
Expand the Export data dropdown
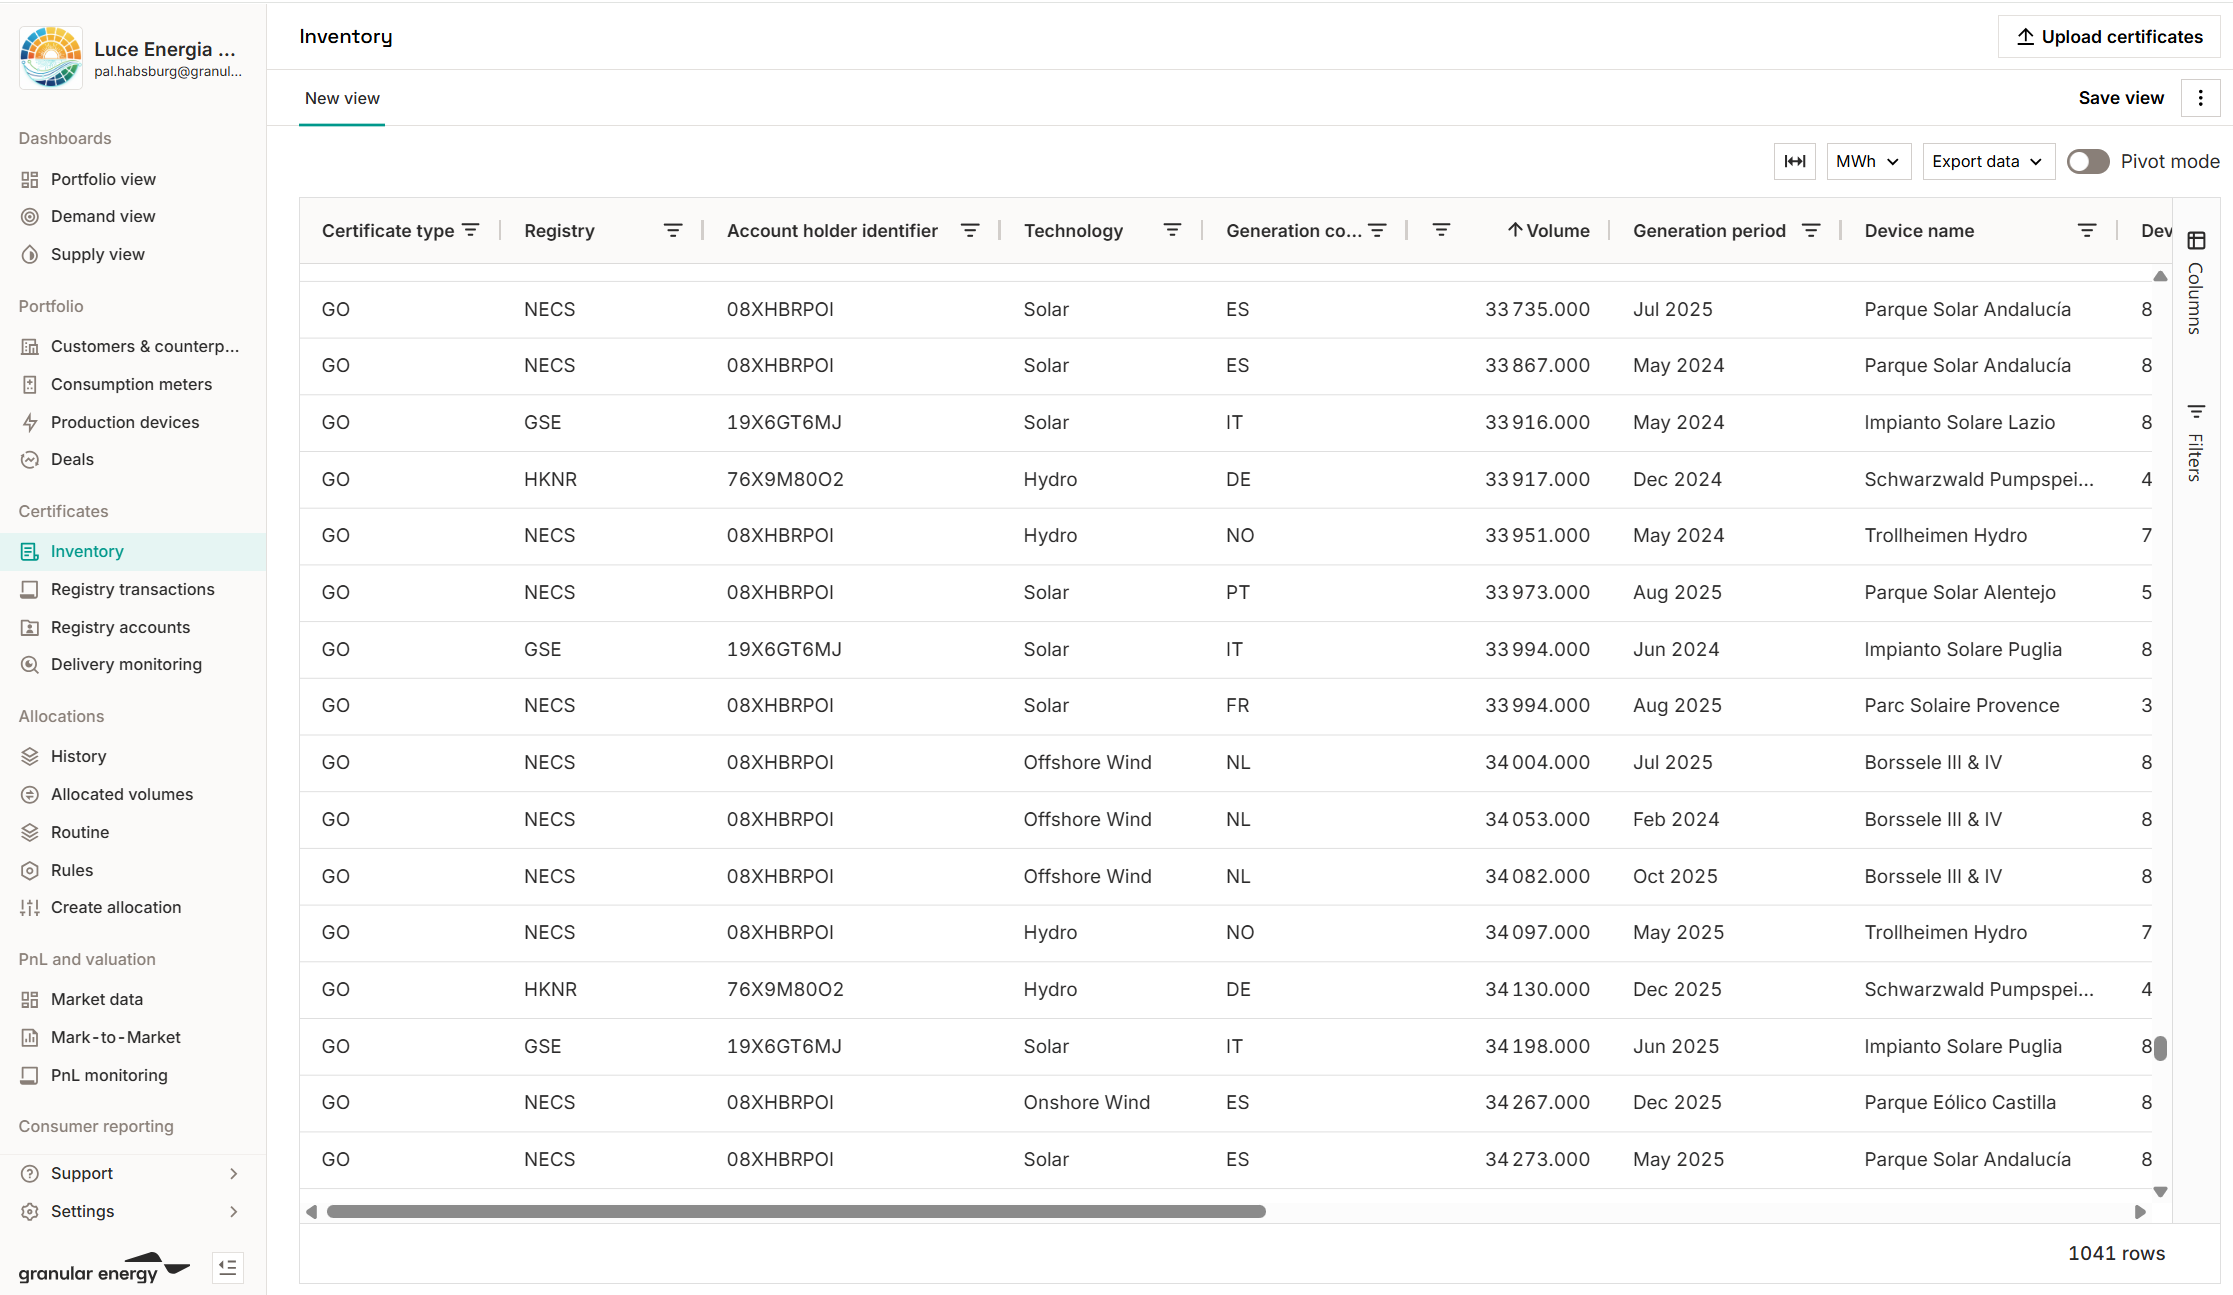(x=1987, y=161)
